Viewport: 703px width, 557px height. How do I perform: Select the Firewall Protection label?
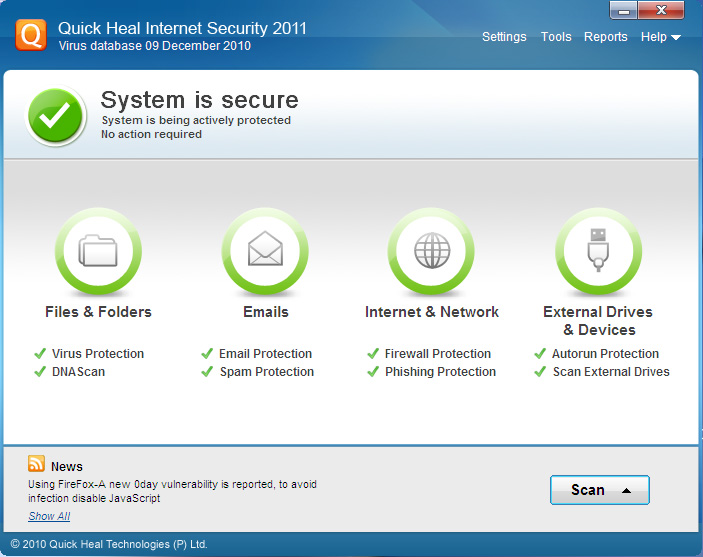tap(438, 353)
